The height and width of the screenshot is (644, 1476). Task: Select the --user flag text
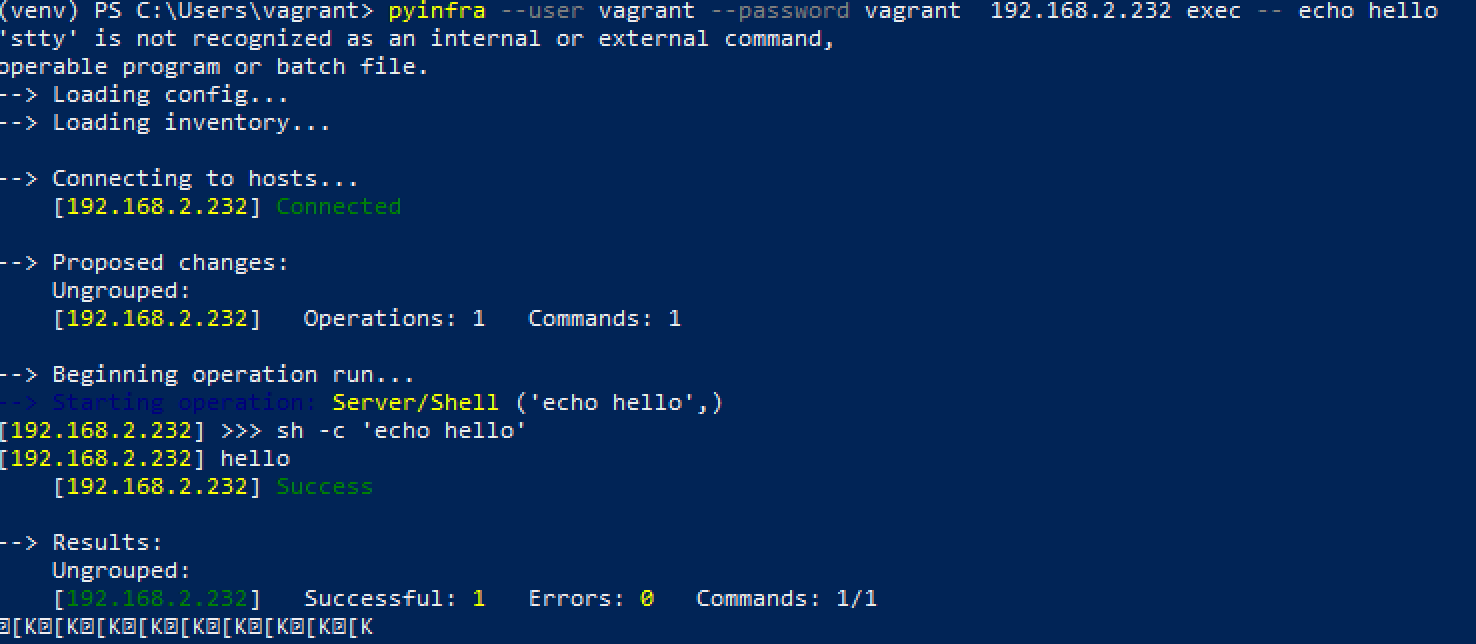[542, 12]
